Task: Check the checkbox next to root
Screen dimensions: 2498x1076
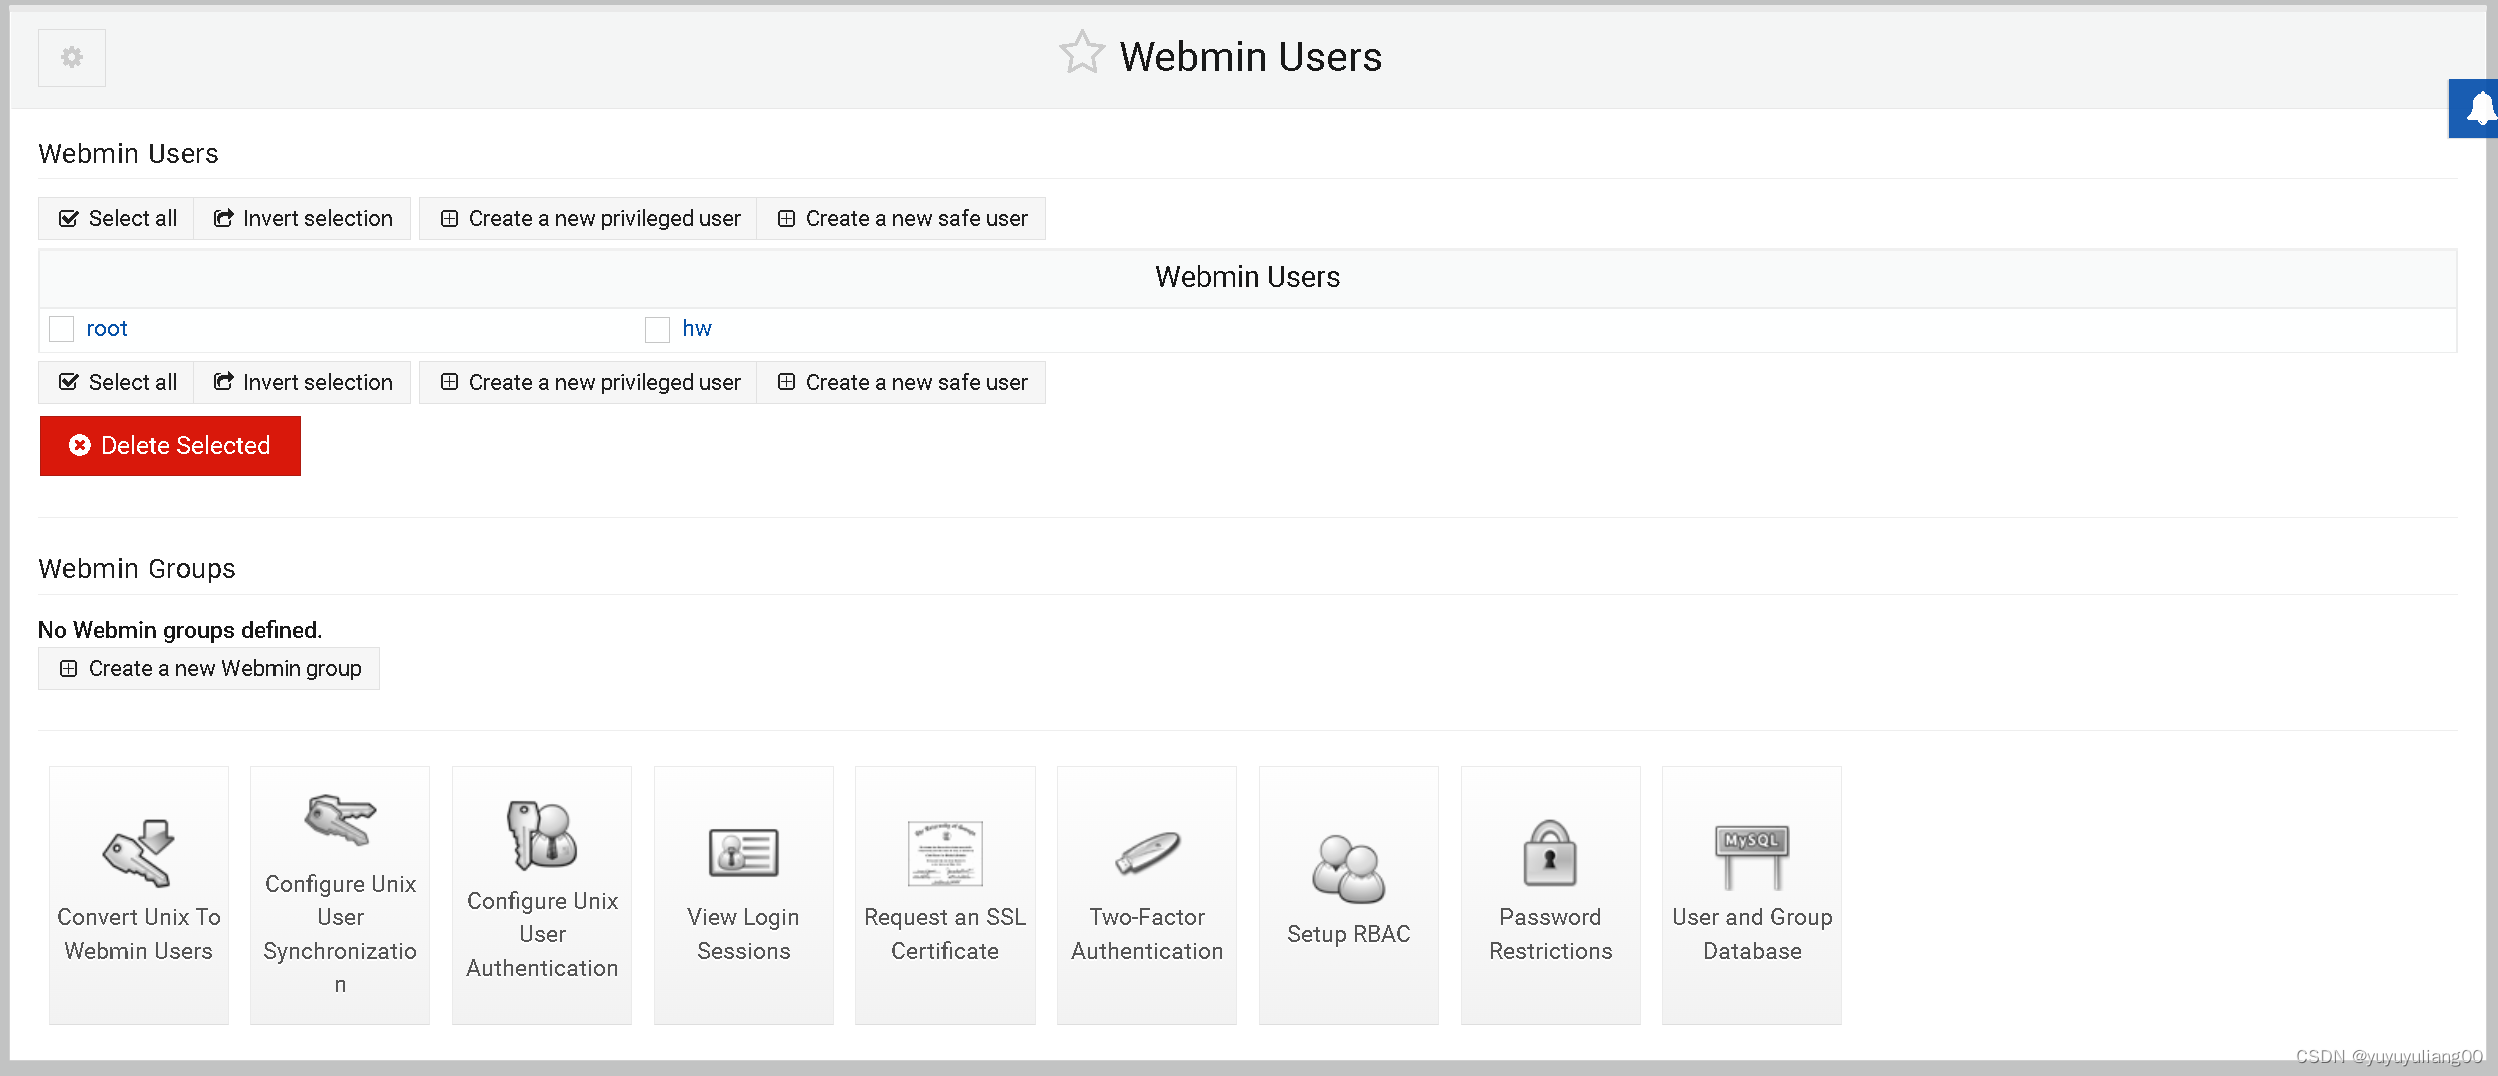Action: 61,328
